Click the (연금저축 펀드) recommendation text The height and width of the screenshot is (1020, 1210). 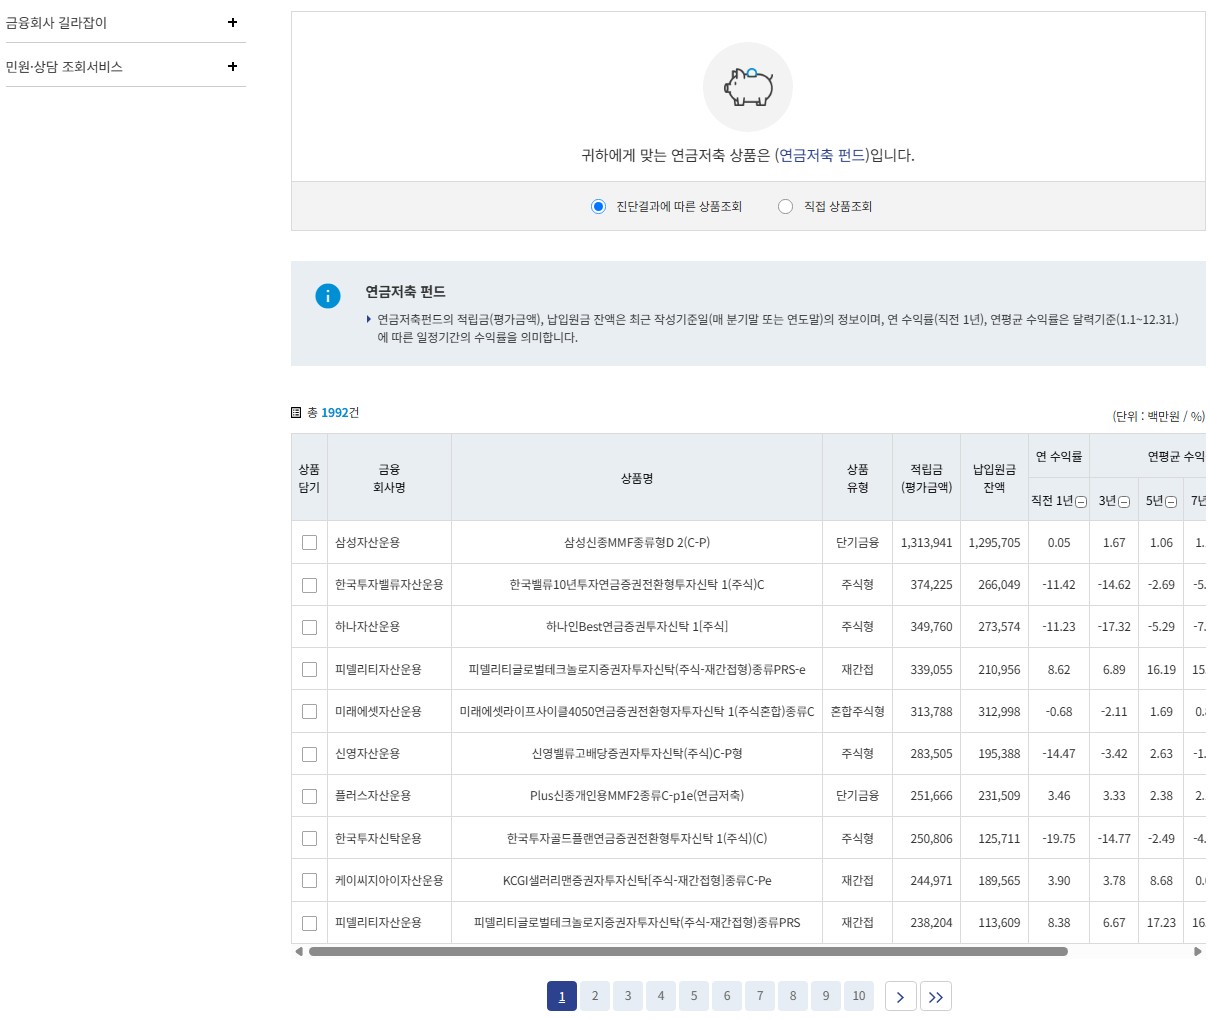pos(822,155)
